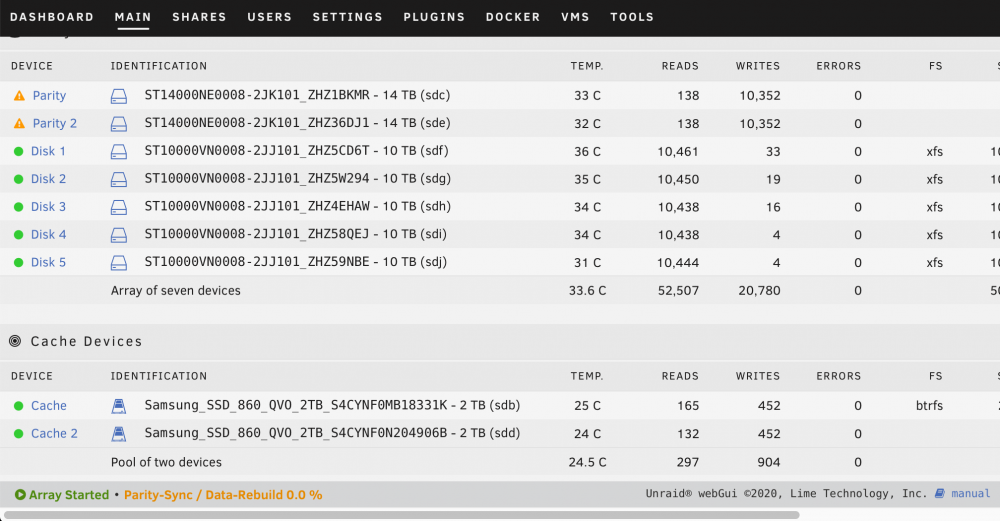1000x521 pixels.
Task: Open the Settings tab
Action: (x=348, y=17)
